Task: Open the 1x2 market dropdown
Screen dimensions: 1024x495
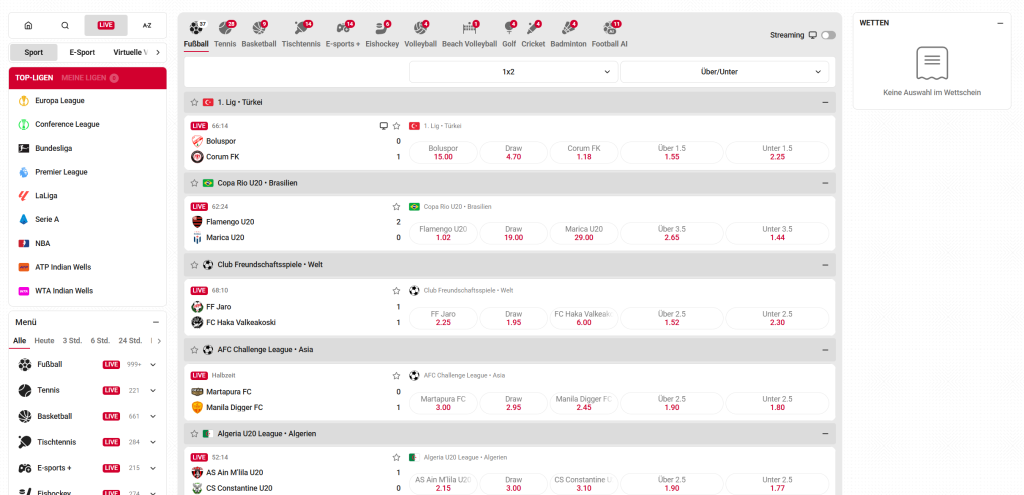Action: 514,72
